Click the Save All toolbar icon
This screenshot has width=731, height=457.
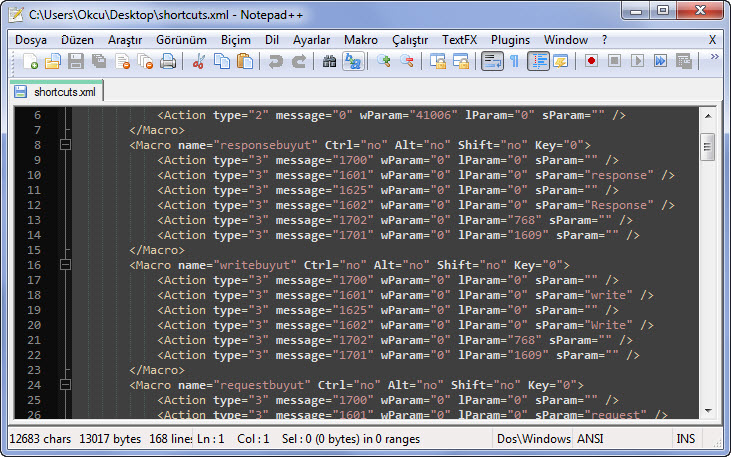click(x=99, y=61)
